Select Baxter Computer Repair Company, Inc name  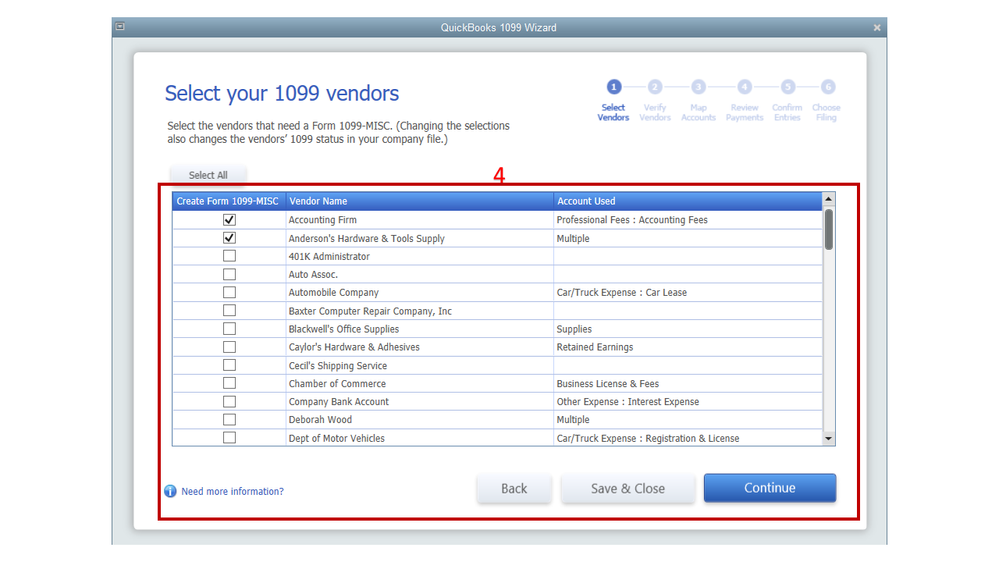(370, 311)
